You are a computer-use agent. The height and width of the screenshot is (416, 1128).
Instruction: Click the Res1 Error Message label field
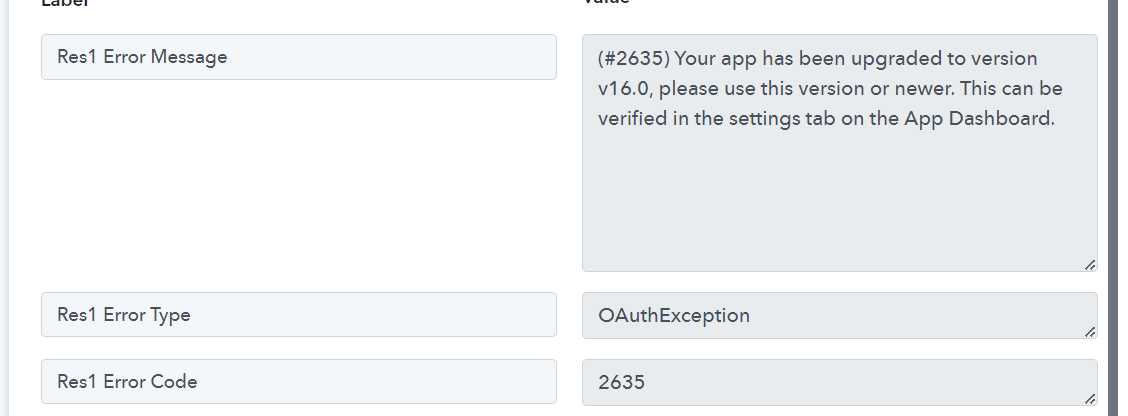tap(298, 57)
